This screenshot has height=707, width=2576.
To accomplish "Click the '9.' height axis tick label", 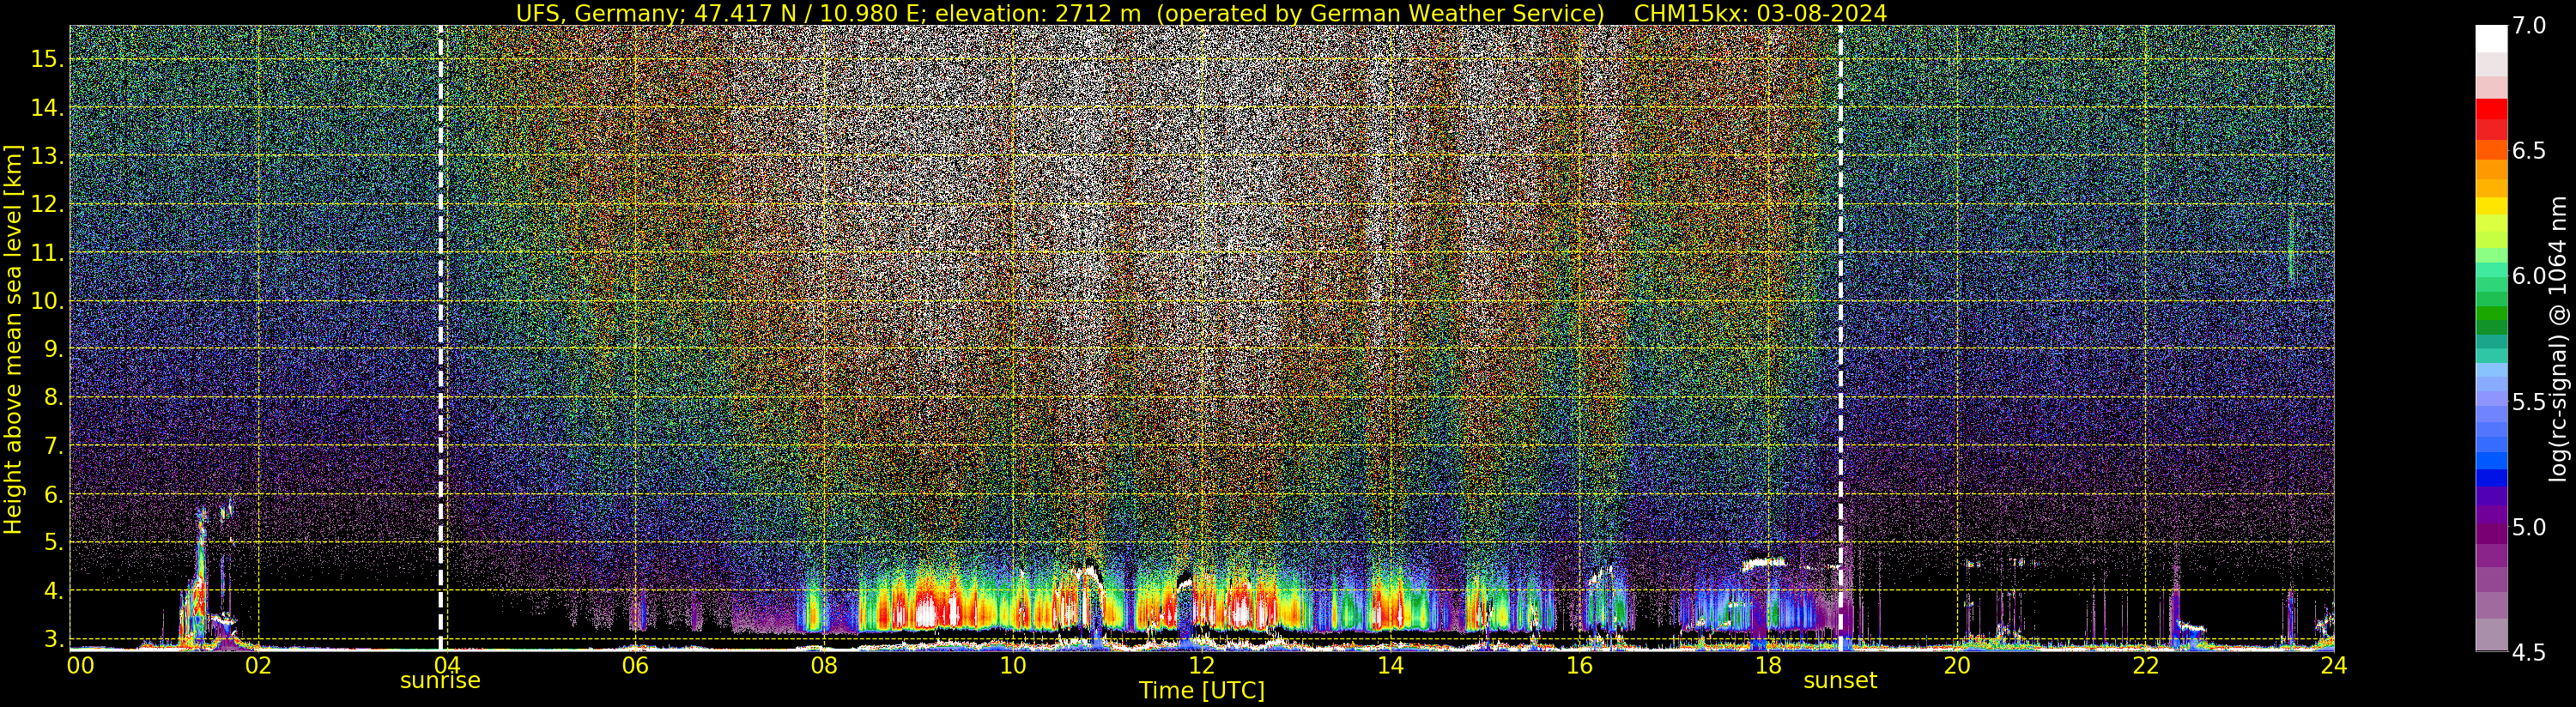I will (53, 350).
